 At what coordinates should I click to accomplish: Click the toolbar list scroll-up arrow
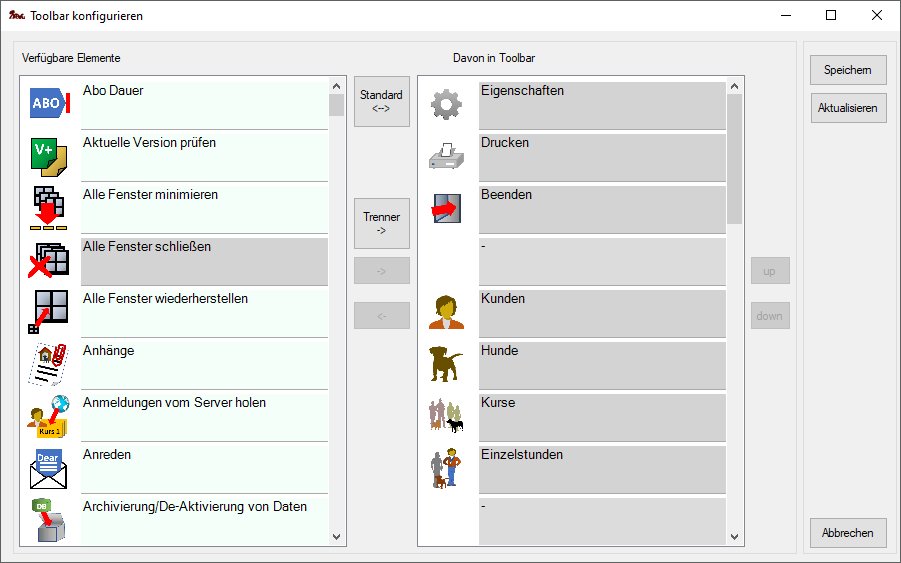(735, 86)
